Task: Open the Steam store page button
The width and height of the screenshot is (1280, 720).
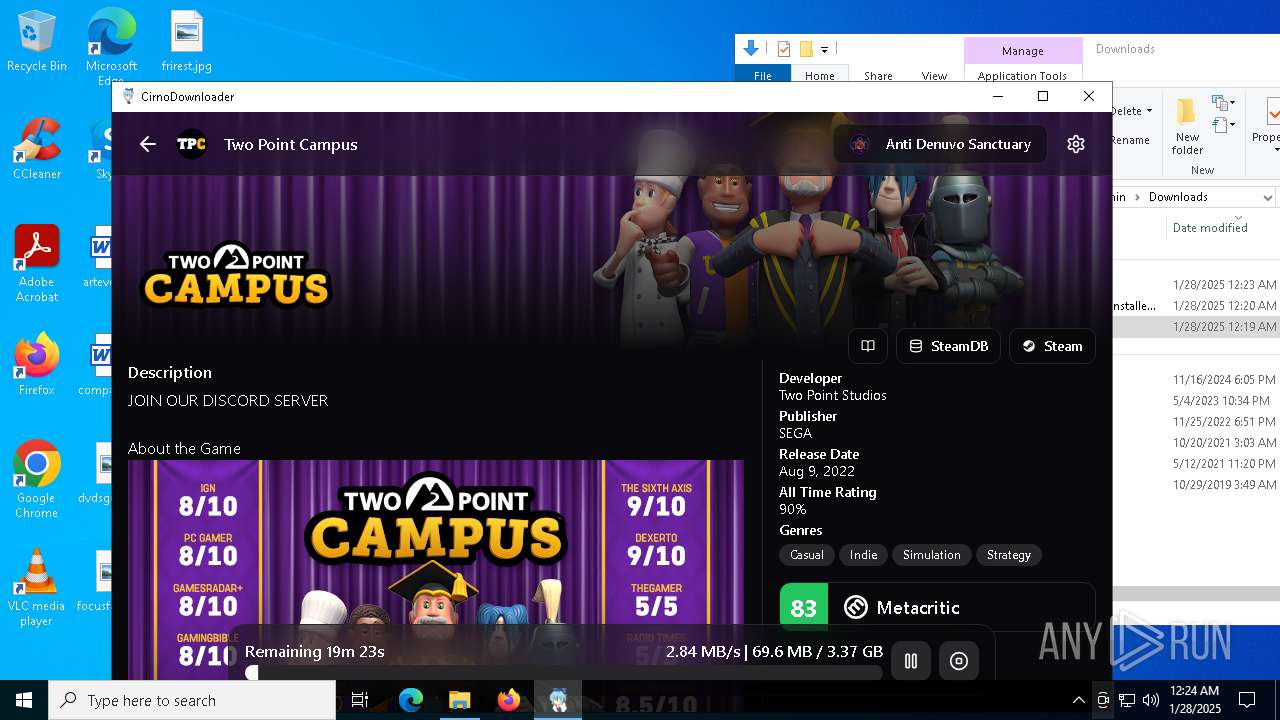Action: (x=1052, y=346)
